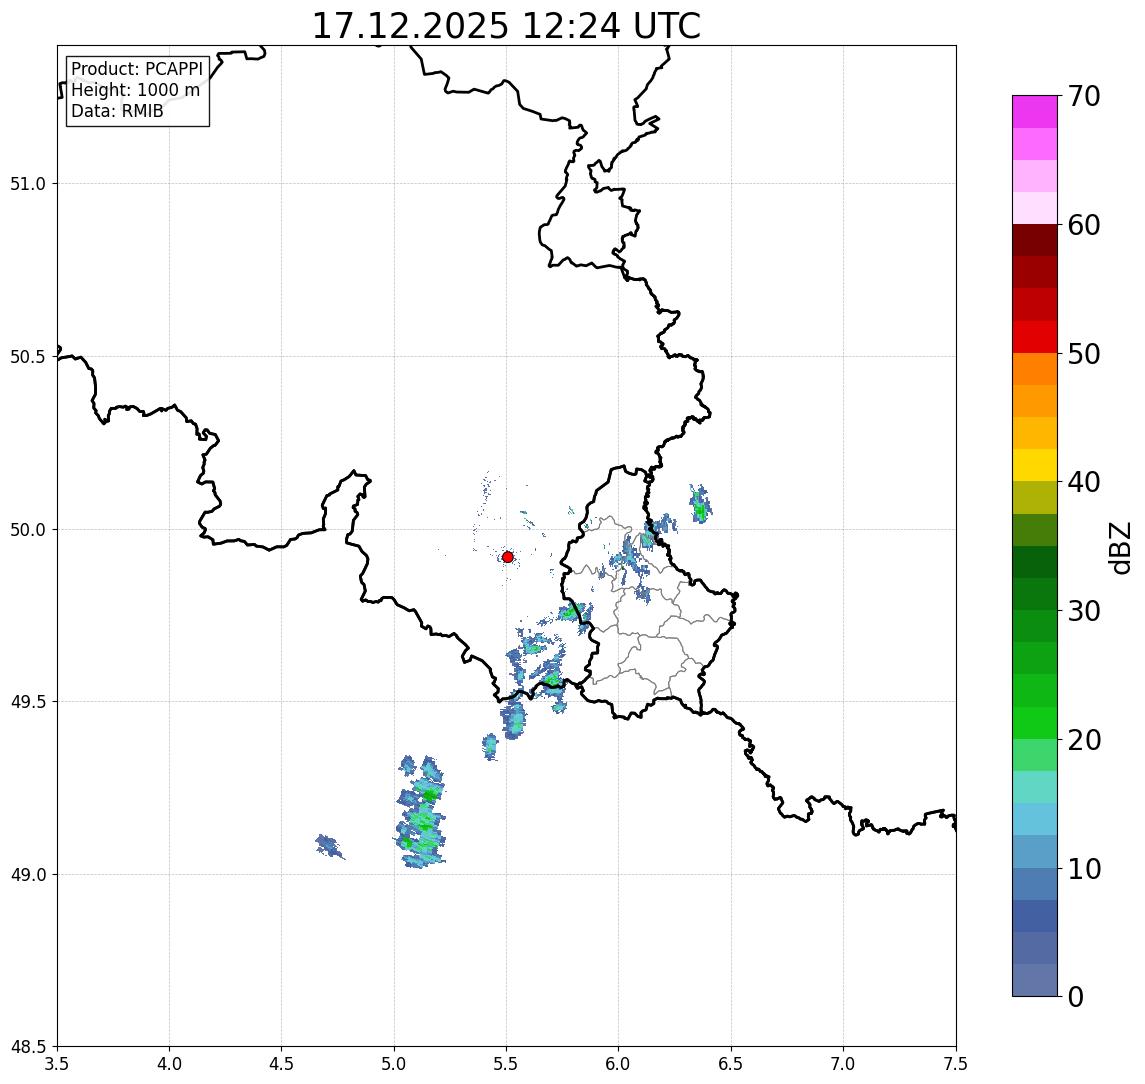
Task: Pick the turquoise colorbar segment between 15 and 17.5 dBZ
Action: coord(1035,787)
